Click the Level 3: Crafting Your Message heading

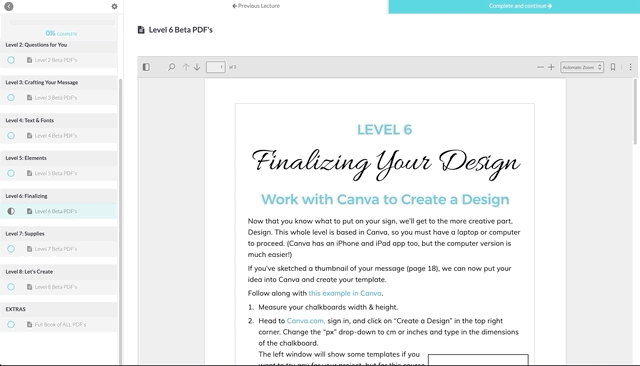tap(42, 82)
